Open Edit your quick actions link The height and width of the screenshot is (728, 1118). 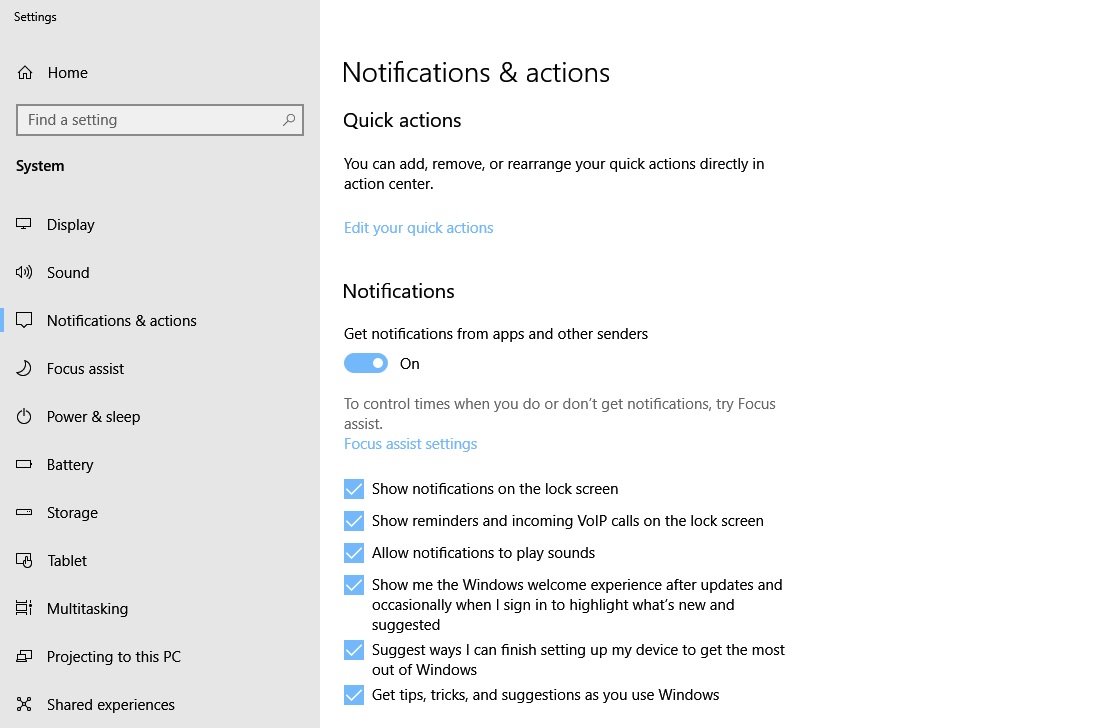click(418, 228)
